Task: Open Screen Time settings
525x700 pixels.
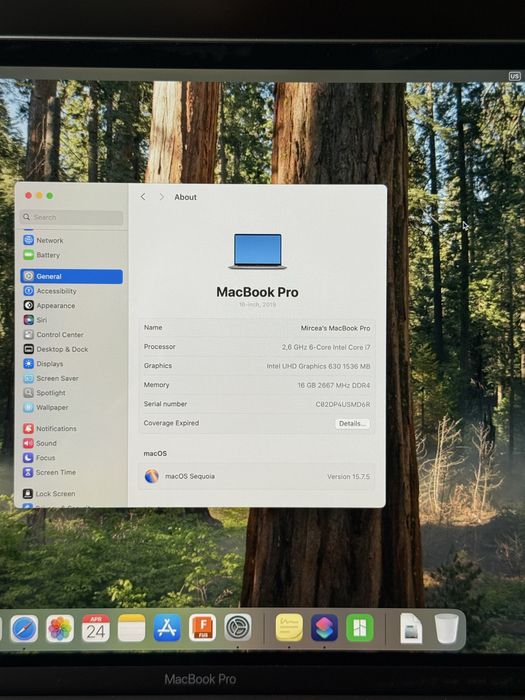Action: tap(50, 472)
